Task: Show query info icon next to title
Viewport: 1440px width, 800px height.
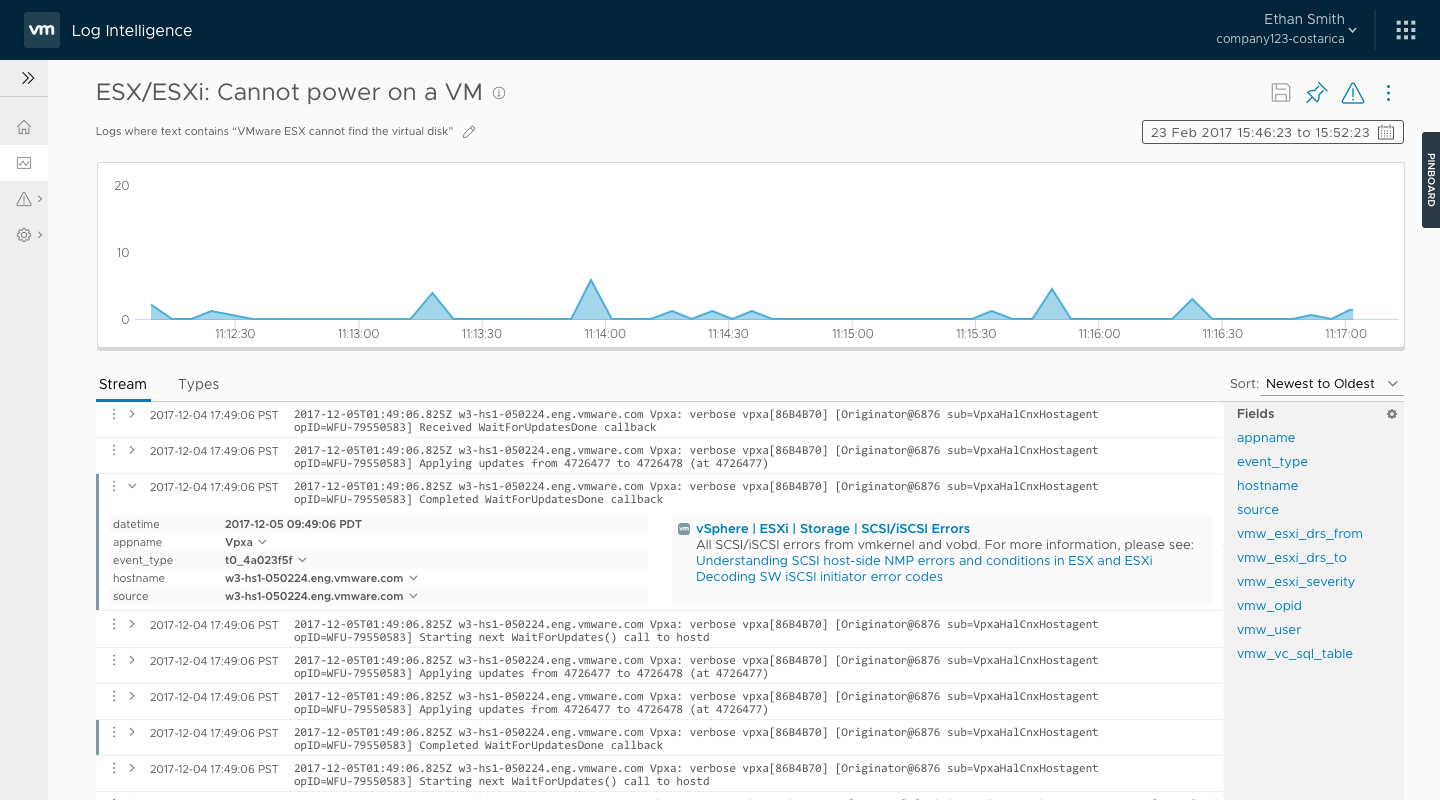Action: pos(499,93)
